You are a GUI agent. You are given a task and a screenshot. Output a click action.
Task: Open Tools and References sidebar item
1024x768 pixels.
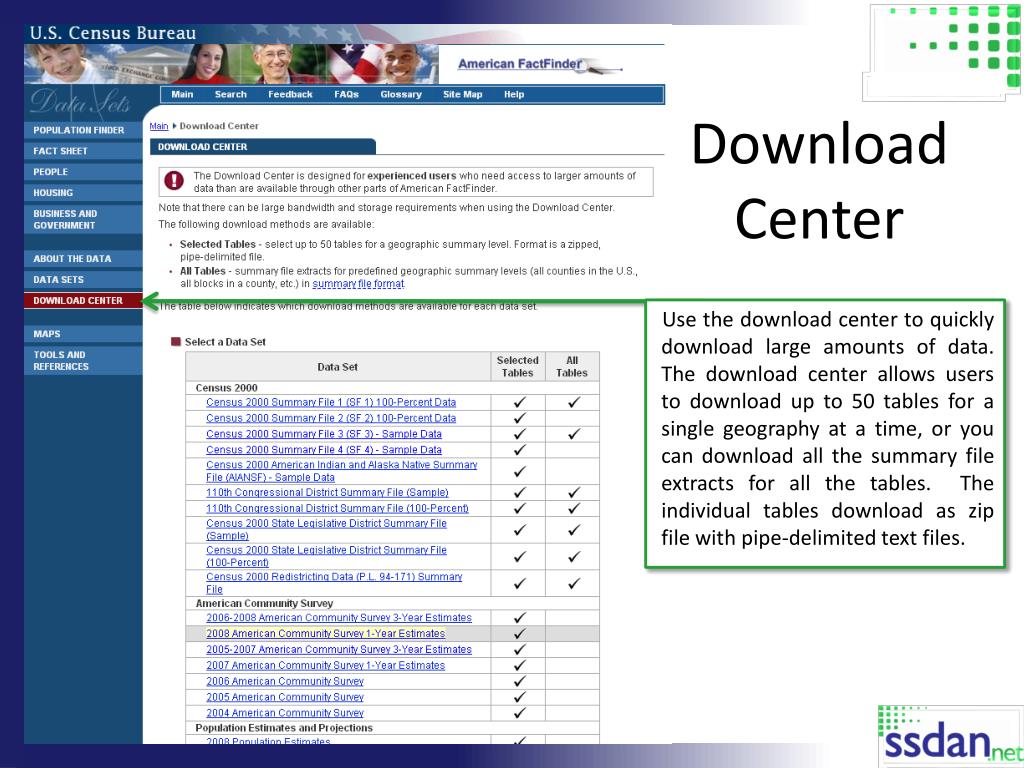tap(84, 360)
